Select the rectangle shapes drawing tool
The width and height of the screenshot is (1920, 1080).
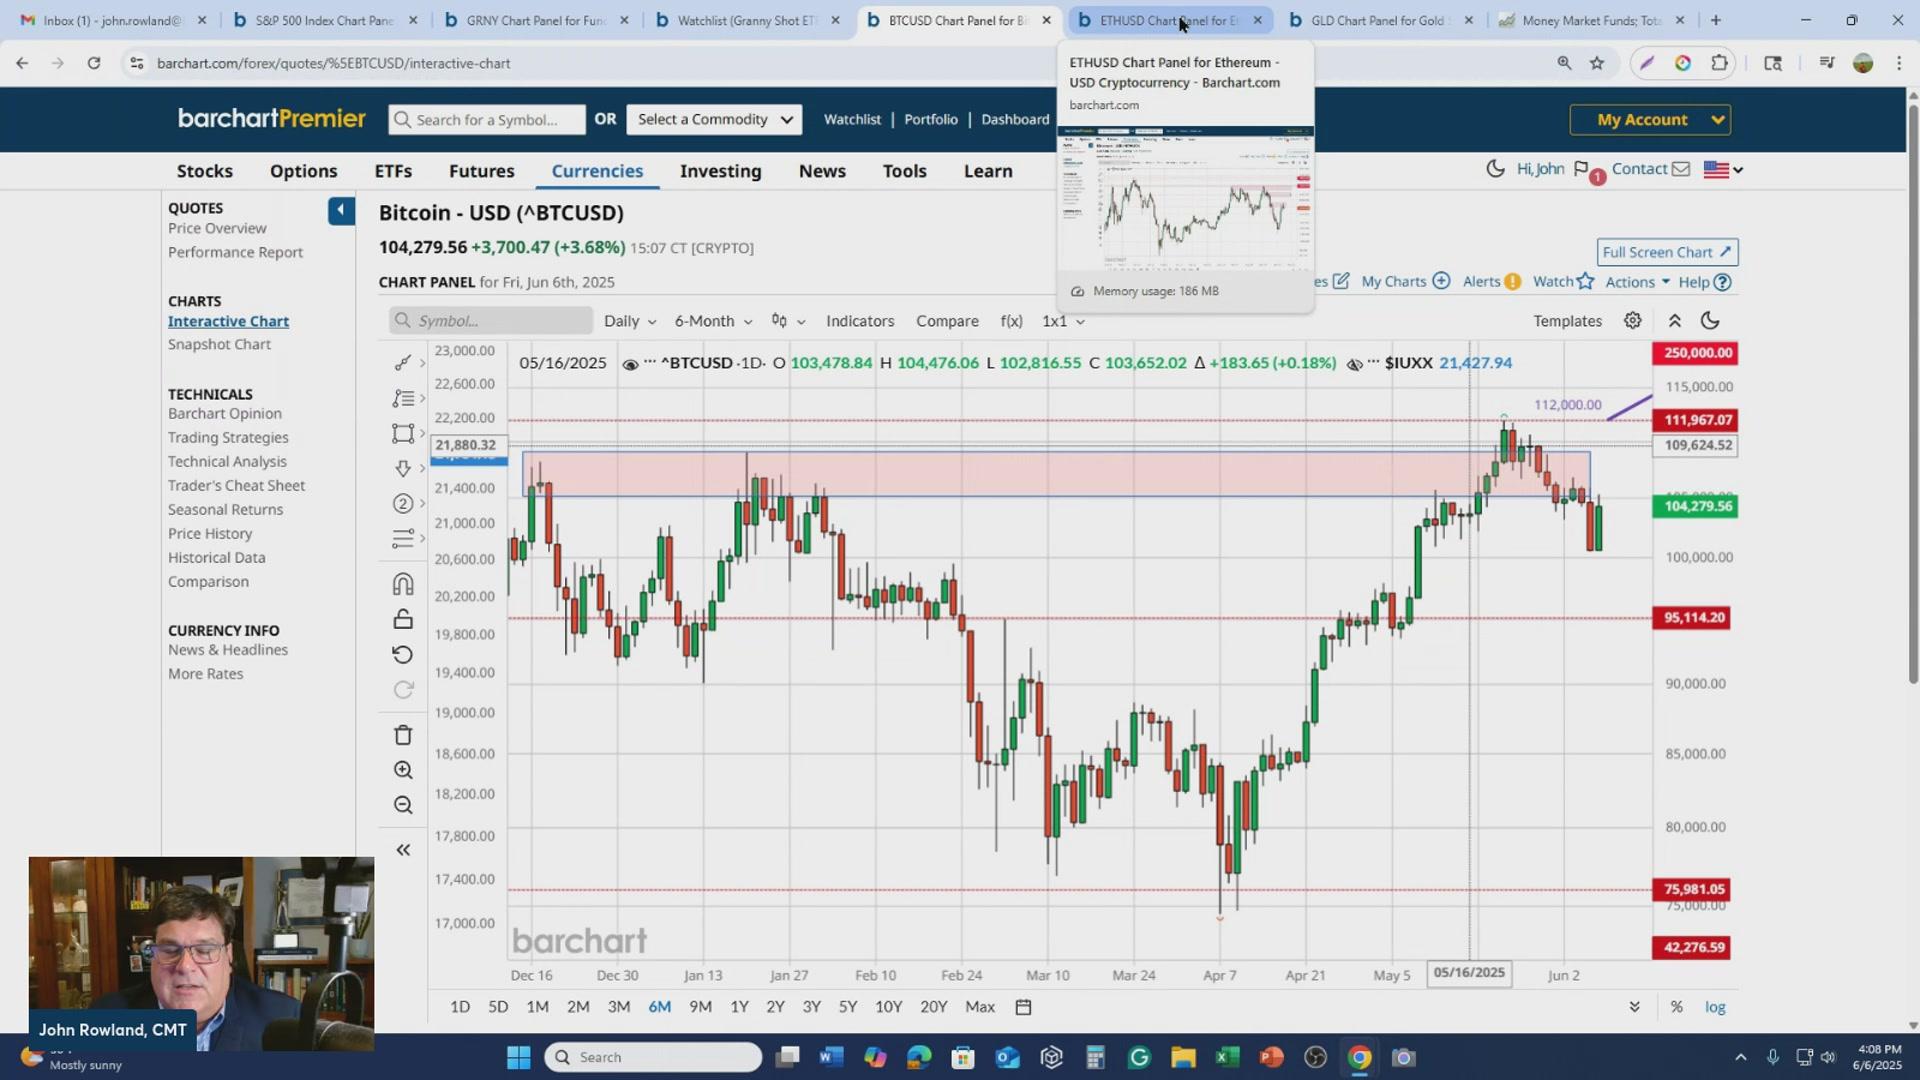coord(402,433)
